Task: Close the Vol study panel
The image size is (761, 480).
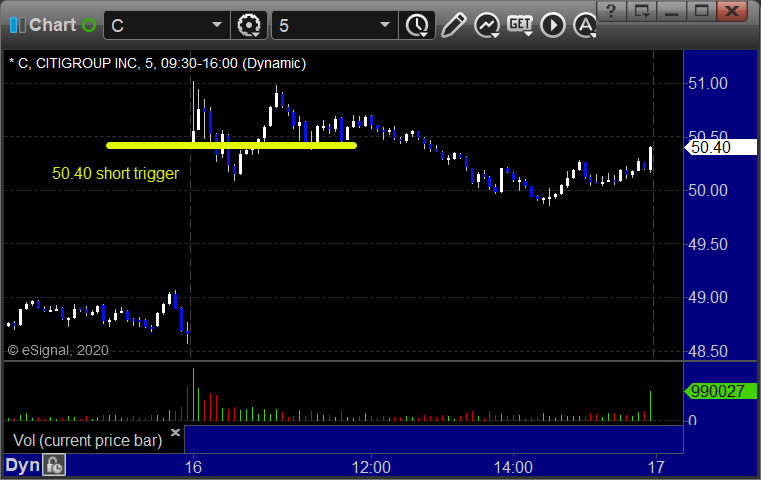Action: (175, 432)
